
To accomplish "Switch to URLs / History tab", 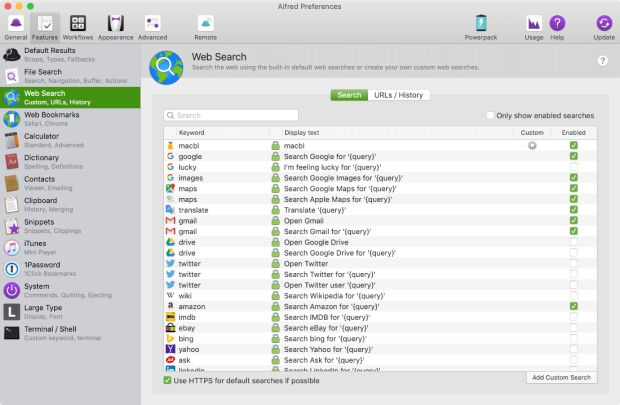I will click(399, 95).
